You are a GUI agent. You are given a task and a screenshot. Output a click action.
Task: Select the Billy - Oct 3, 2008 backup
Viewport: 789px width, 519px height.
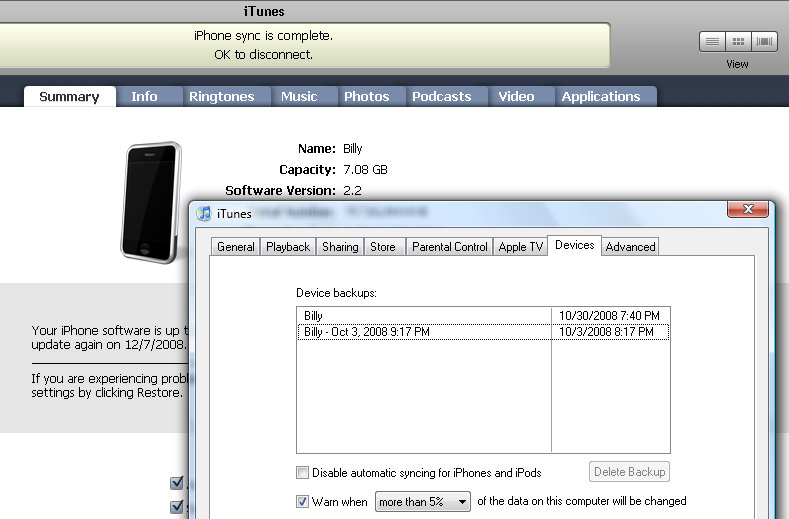click(483, 332)
